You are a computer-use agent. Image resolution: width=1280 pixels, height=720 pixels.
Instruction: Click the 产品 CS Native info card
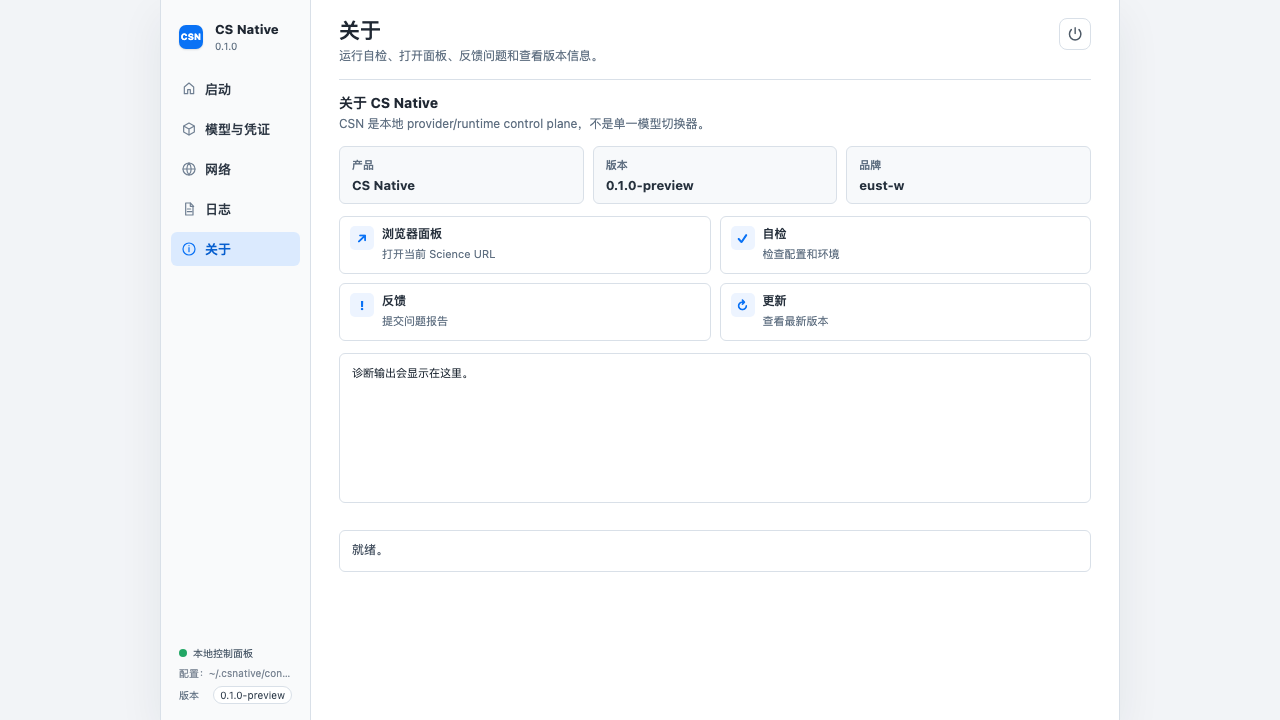click(x=461, y=175)
